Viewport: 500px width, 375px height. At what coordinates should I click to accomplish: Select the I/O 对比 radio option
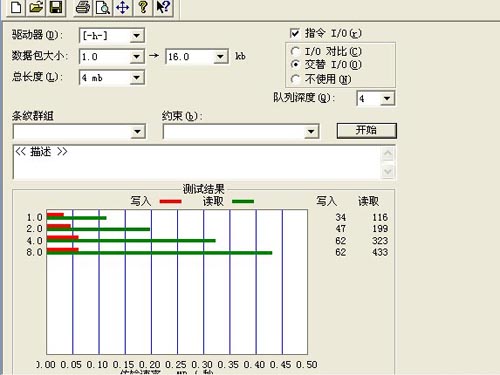294,51
